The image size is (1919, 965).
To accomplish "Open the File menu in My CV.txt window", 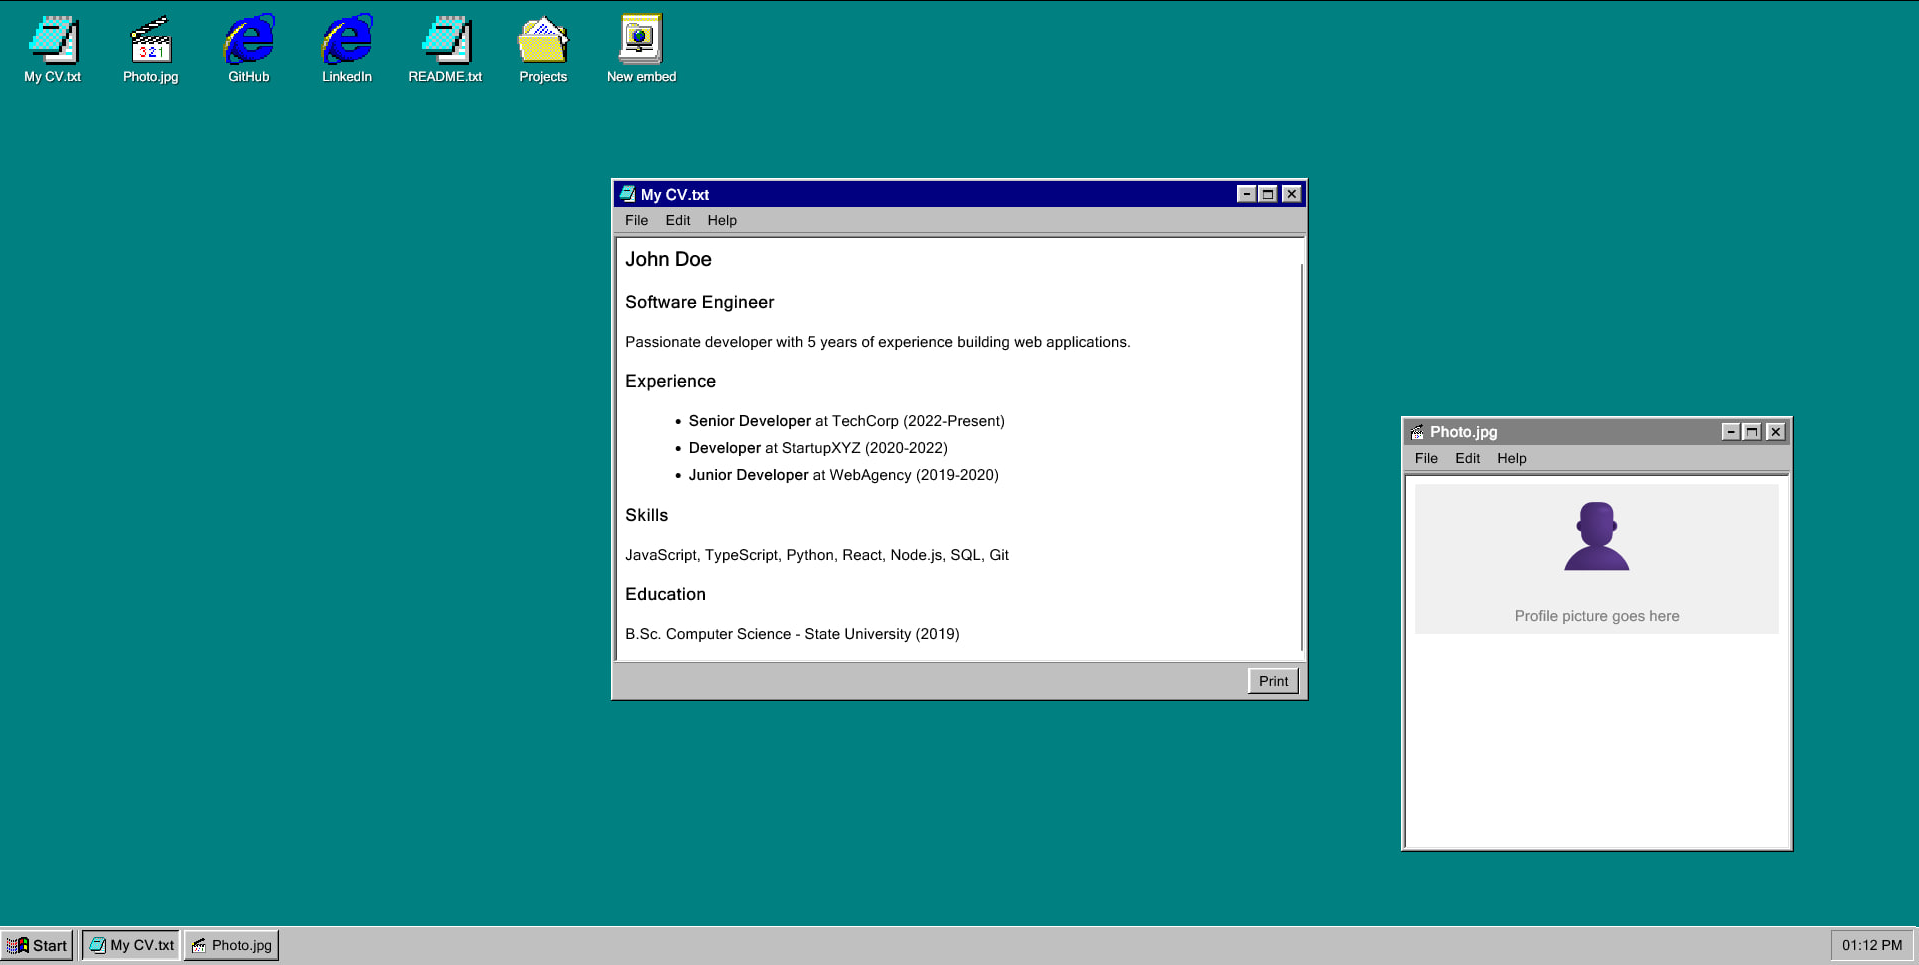I will [x=636, y=220].
